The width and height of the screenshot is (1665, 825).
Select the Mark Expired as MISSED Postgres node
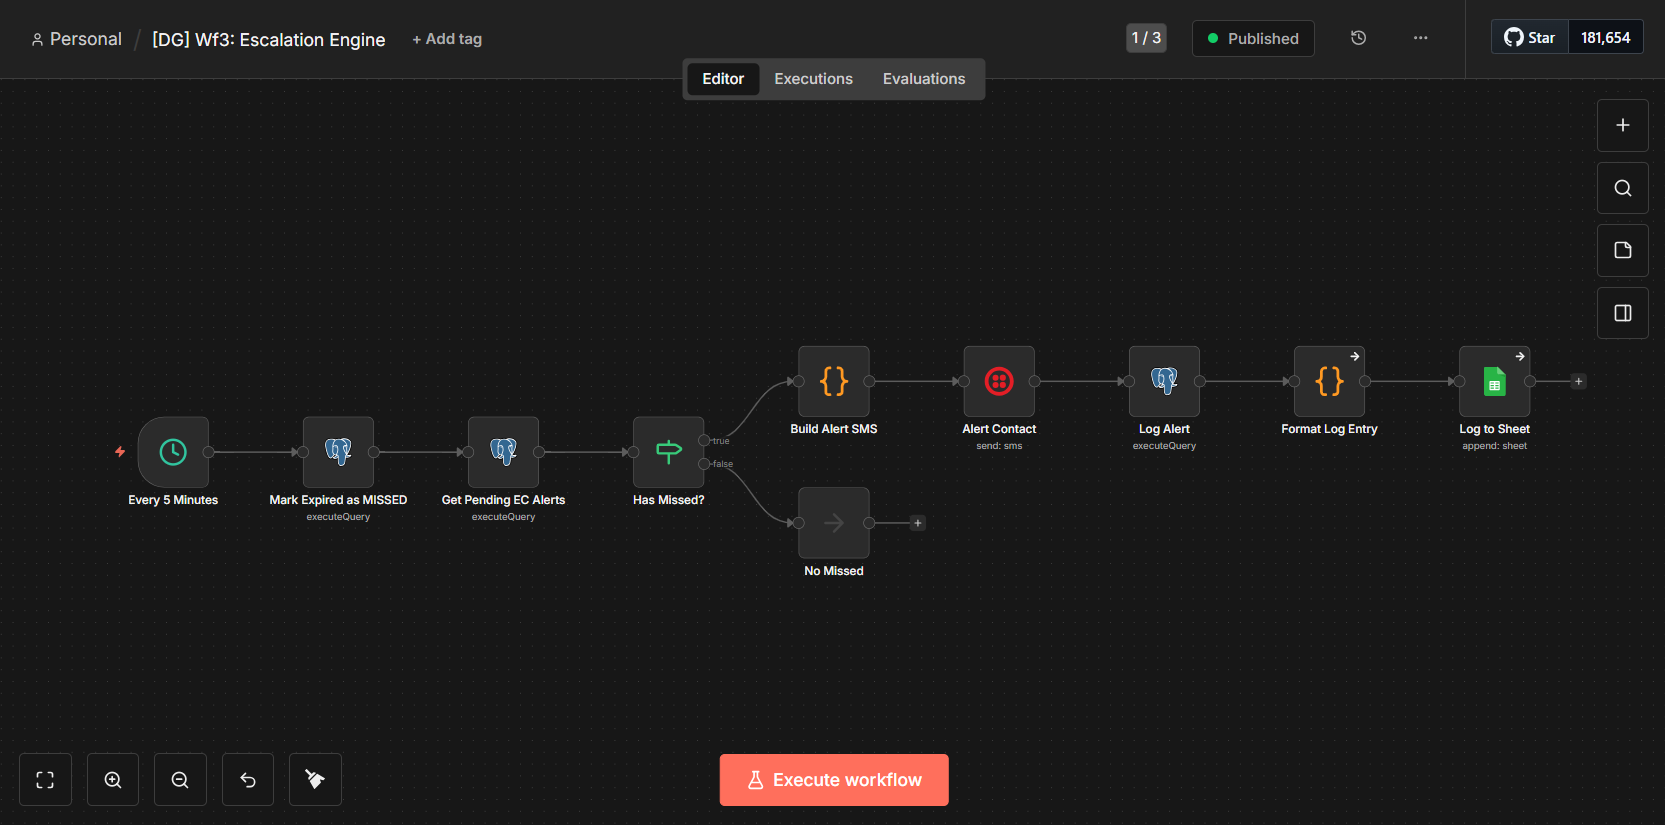338,452
